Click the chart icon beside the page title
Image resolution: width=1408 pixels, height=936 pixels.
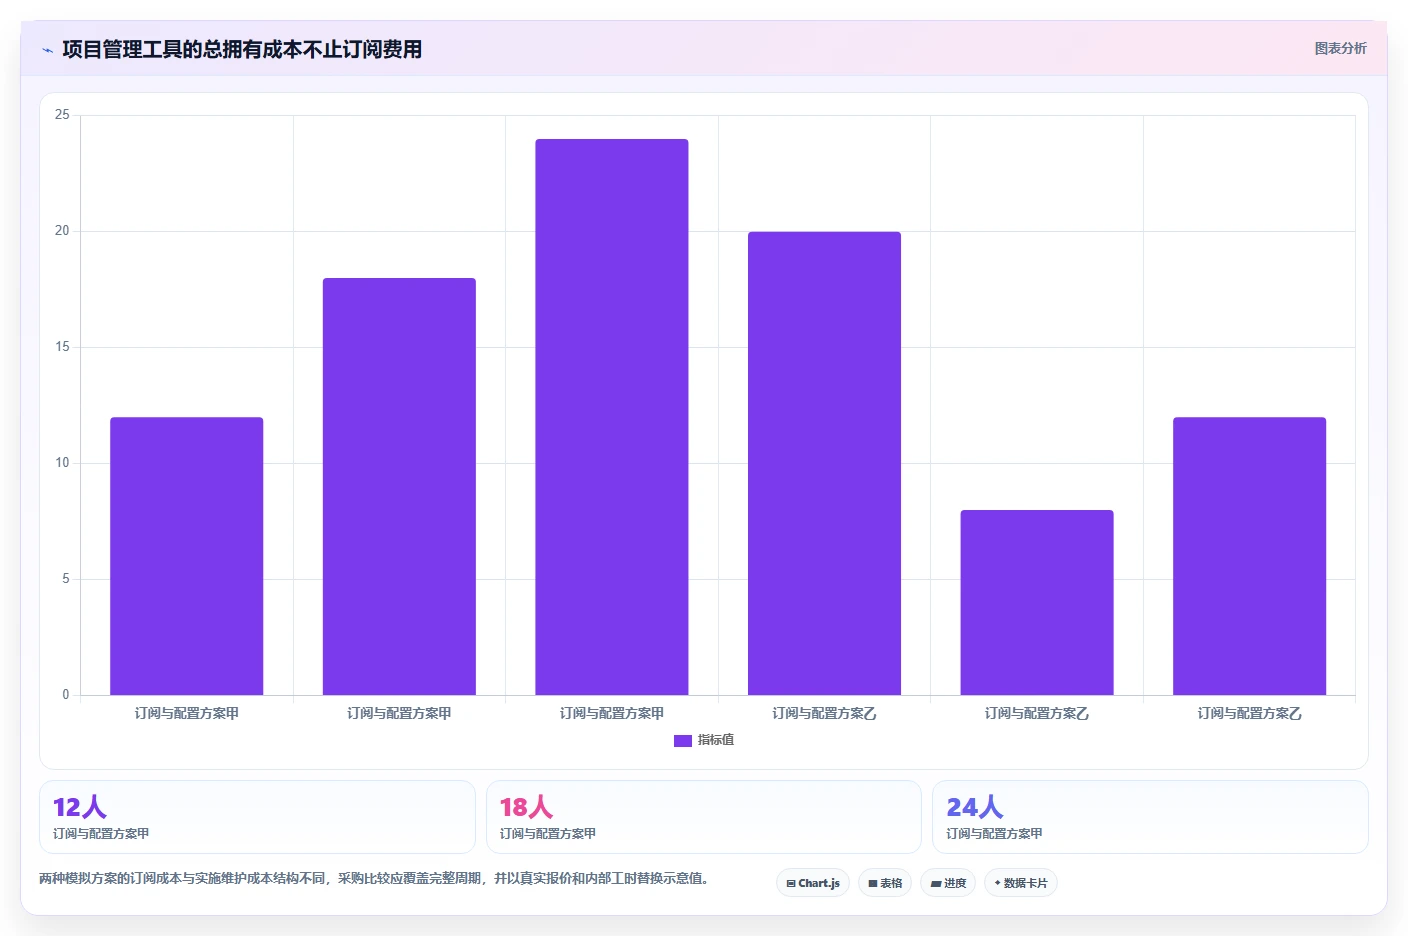(47, 50)
